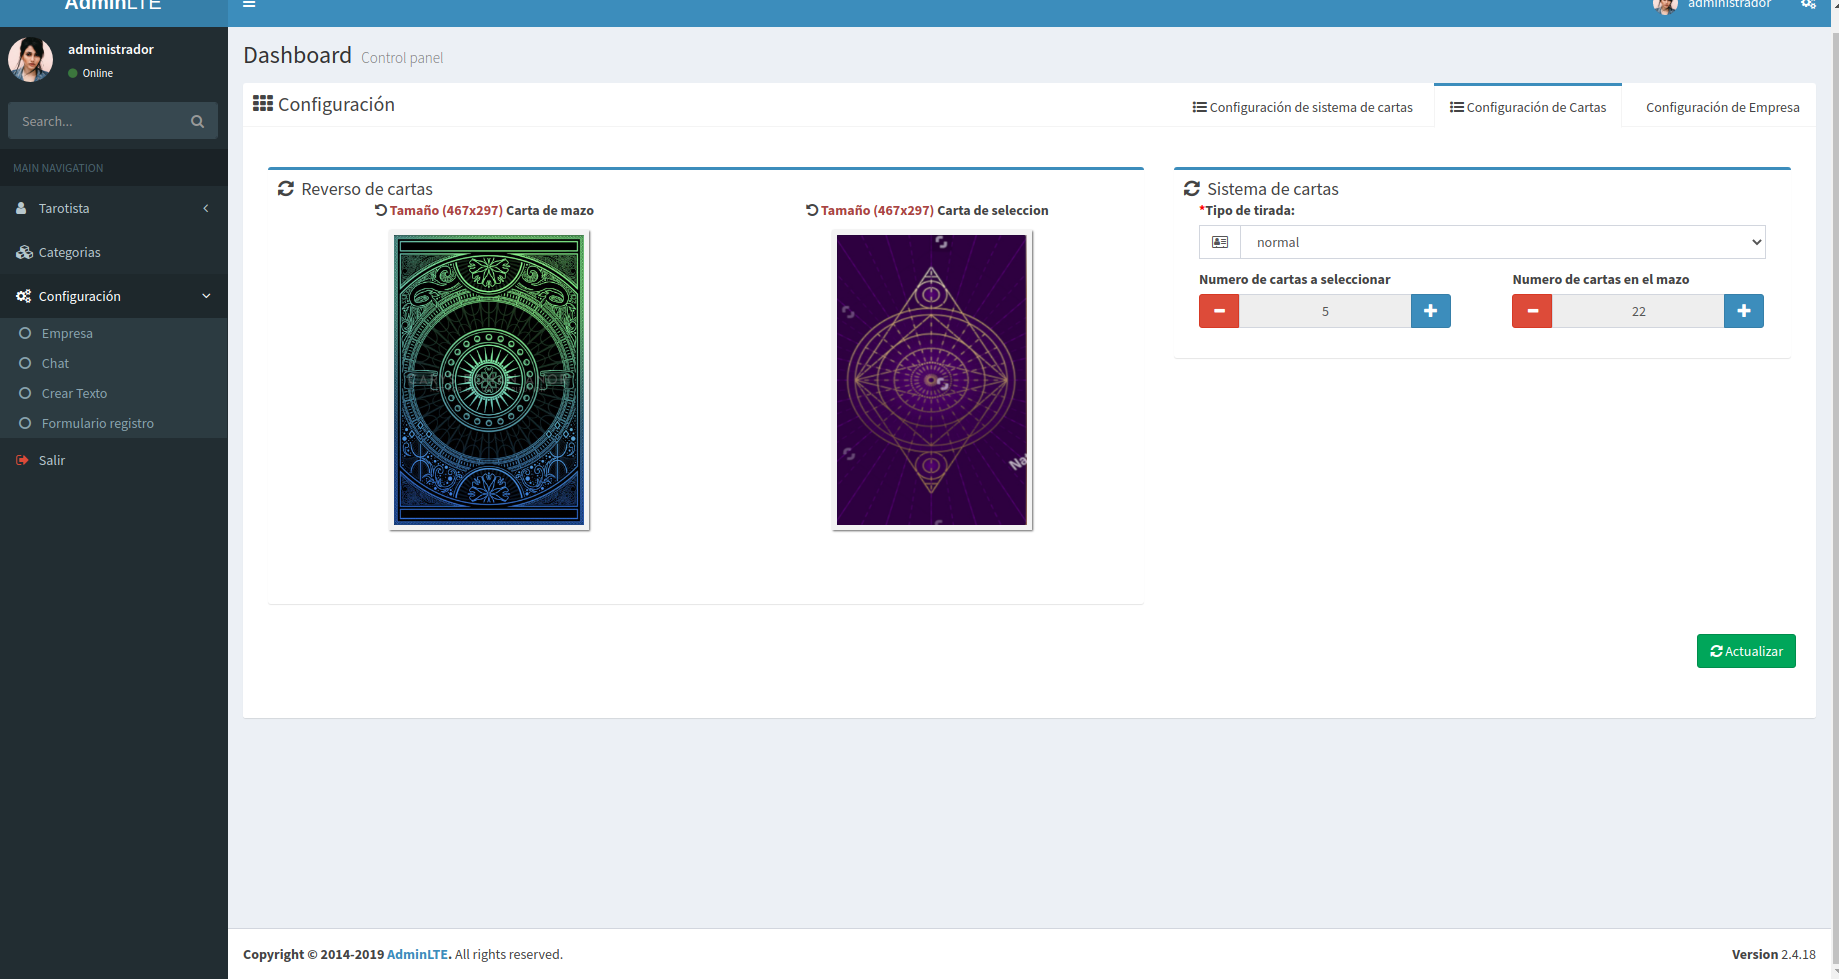This screenshot has width=1839, height=979.
Task: Open the Tipo de tirada dropdown
Action: (1502, 242)
